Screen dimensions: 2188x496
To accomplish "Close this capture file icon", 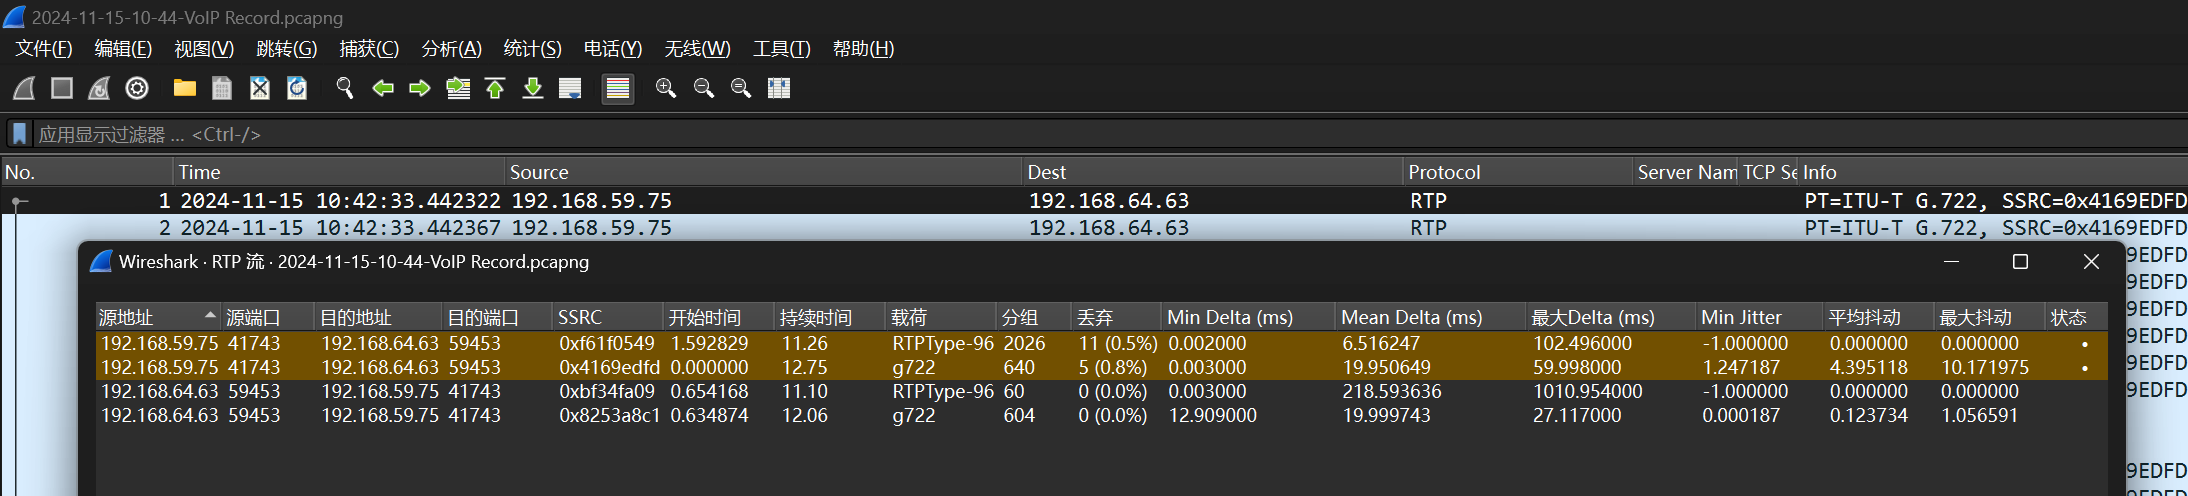I will 260,88.
